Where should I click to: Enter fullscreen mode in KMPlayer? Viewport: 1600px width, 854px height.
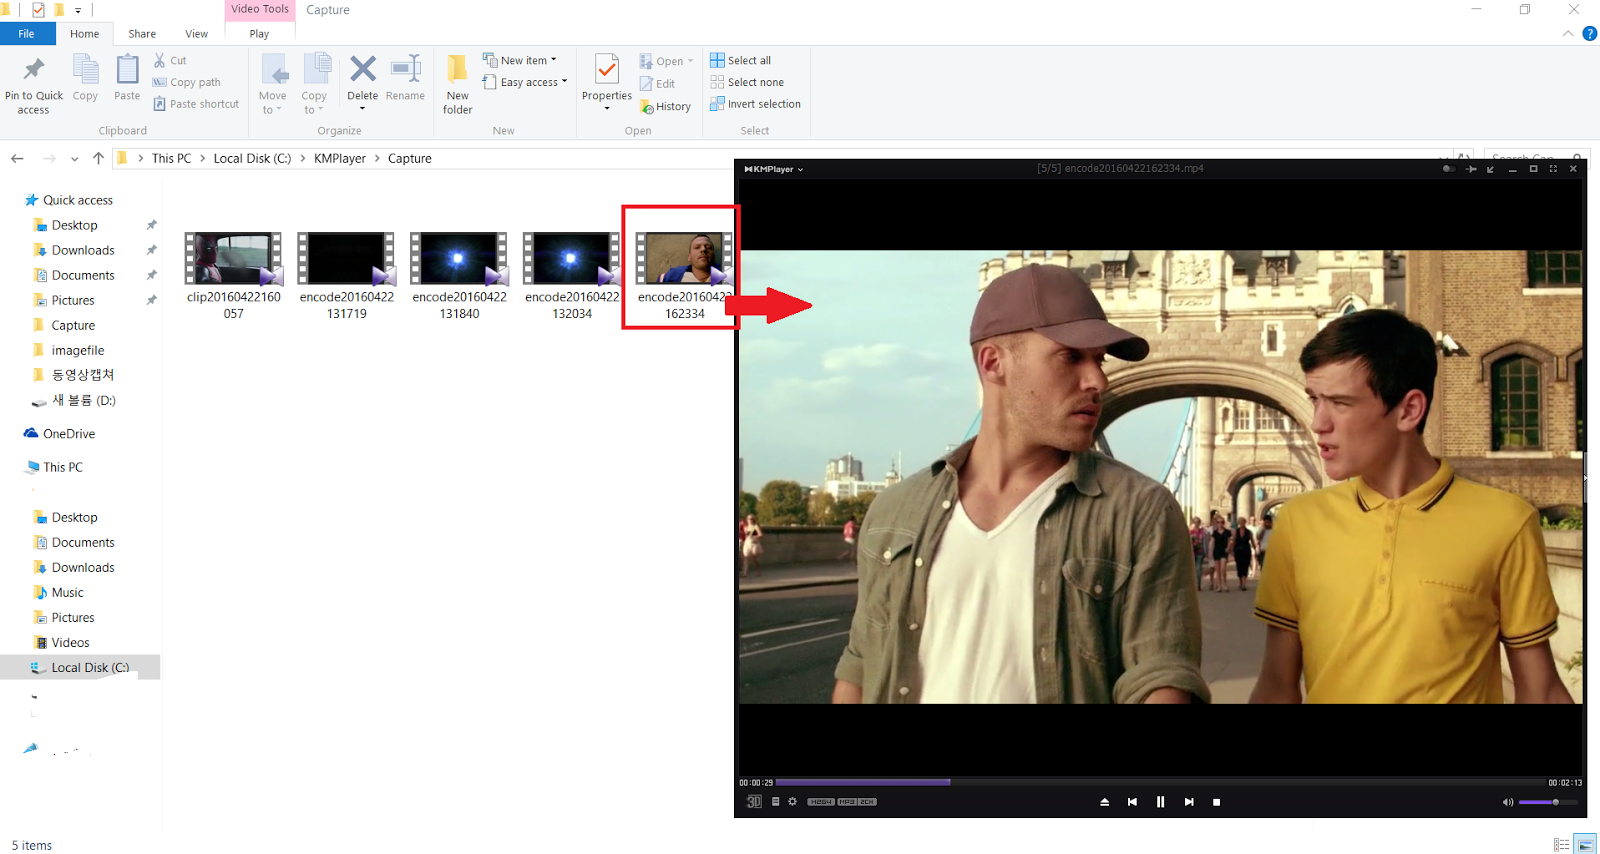(1553, 169)
